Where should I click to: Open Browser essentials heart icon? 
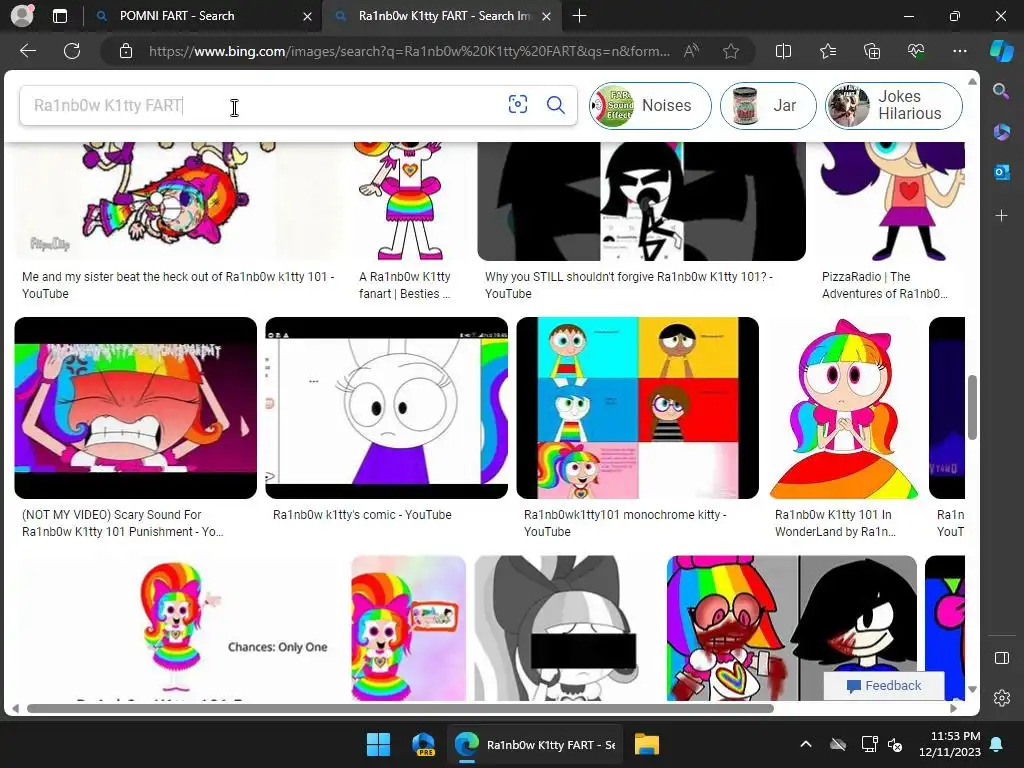(916, 51)
